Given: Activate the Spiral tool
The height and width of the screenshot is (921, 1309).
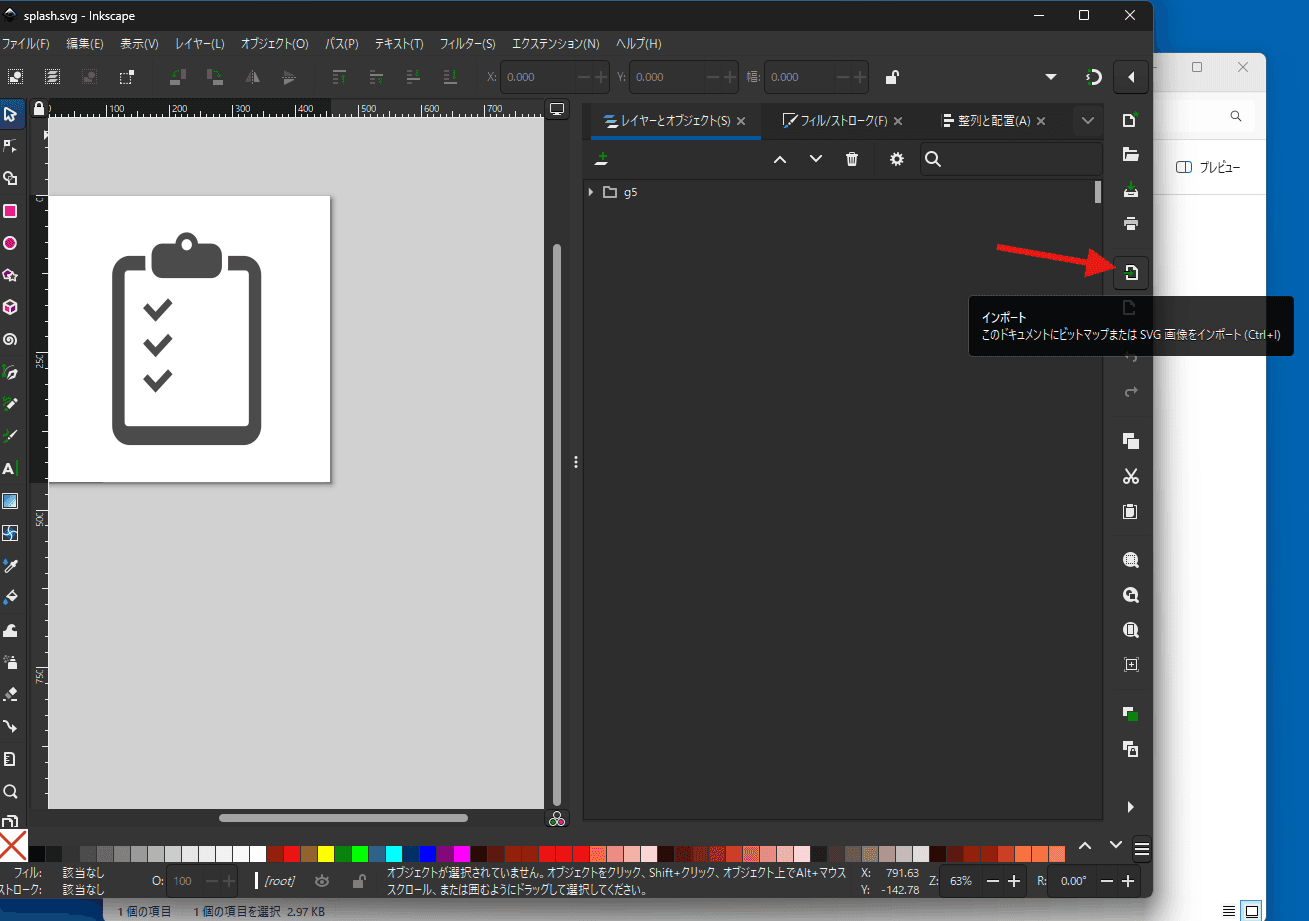Looking at the screenshot, I should point(10,339).
